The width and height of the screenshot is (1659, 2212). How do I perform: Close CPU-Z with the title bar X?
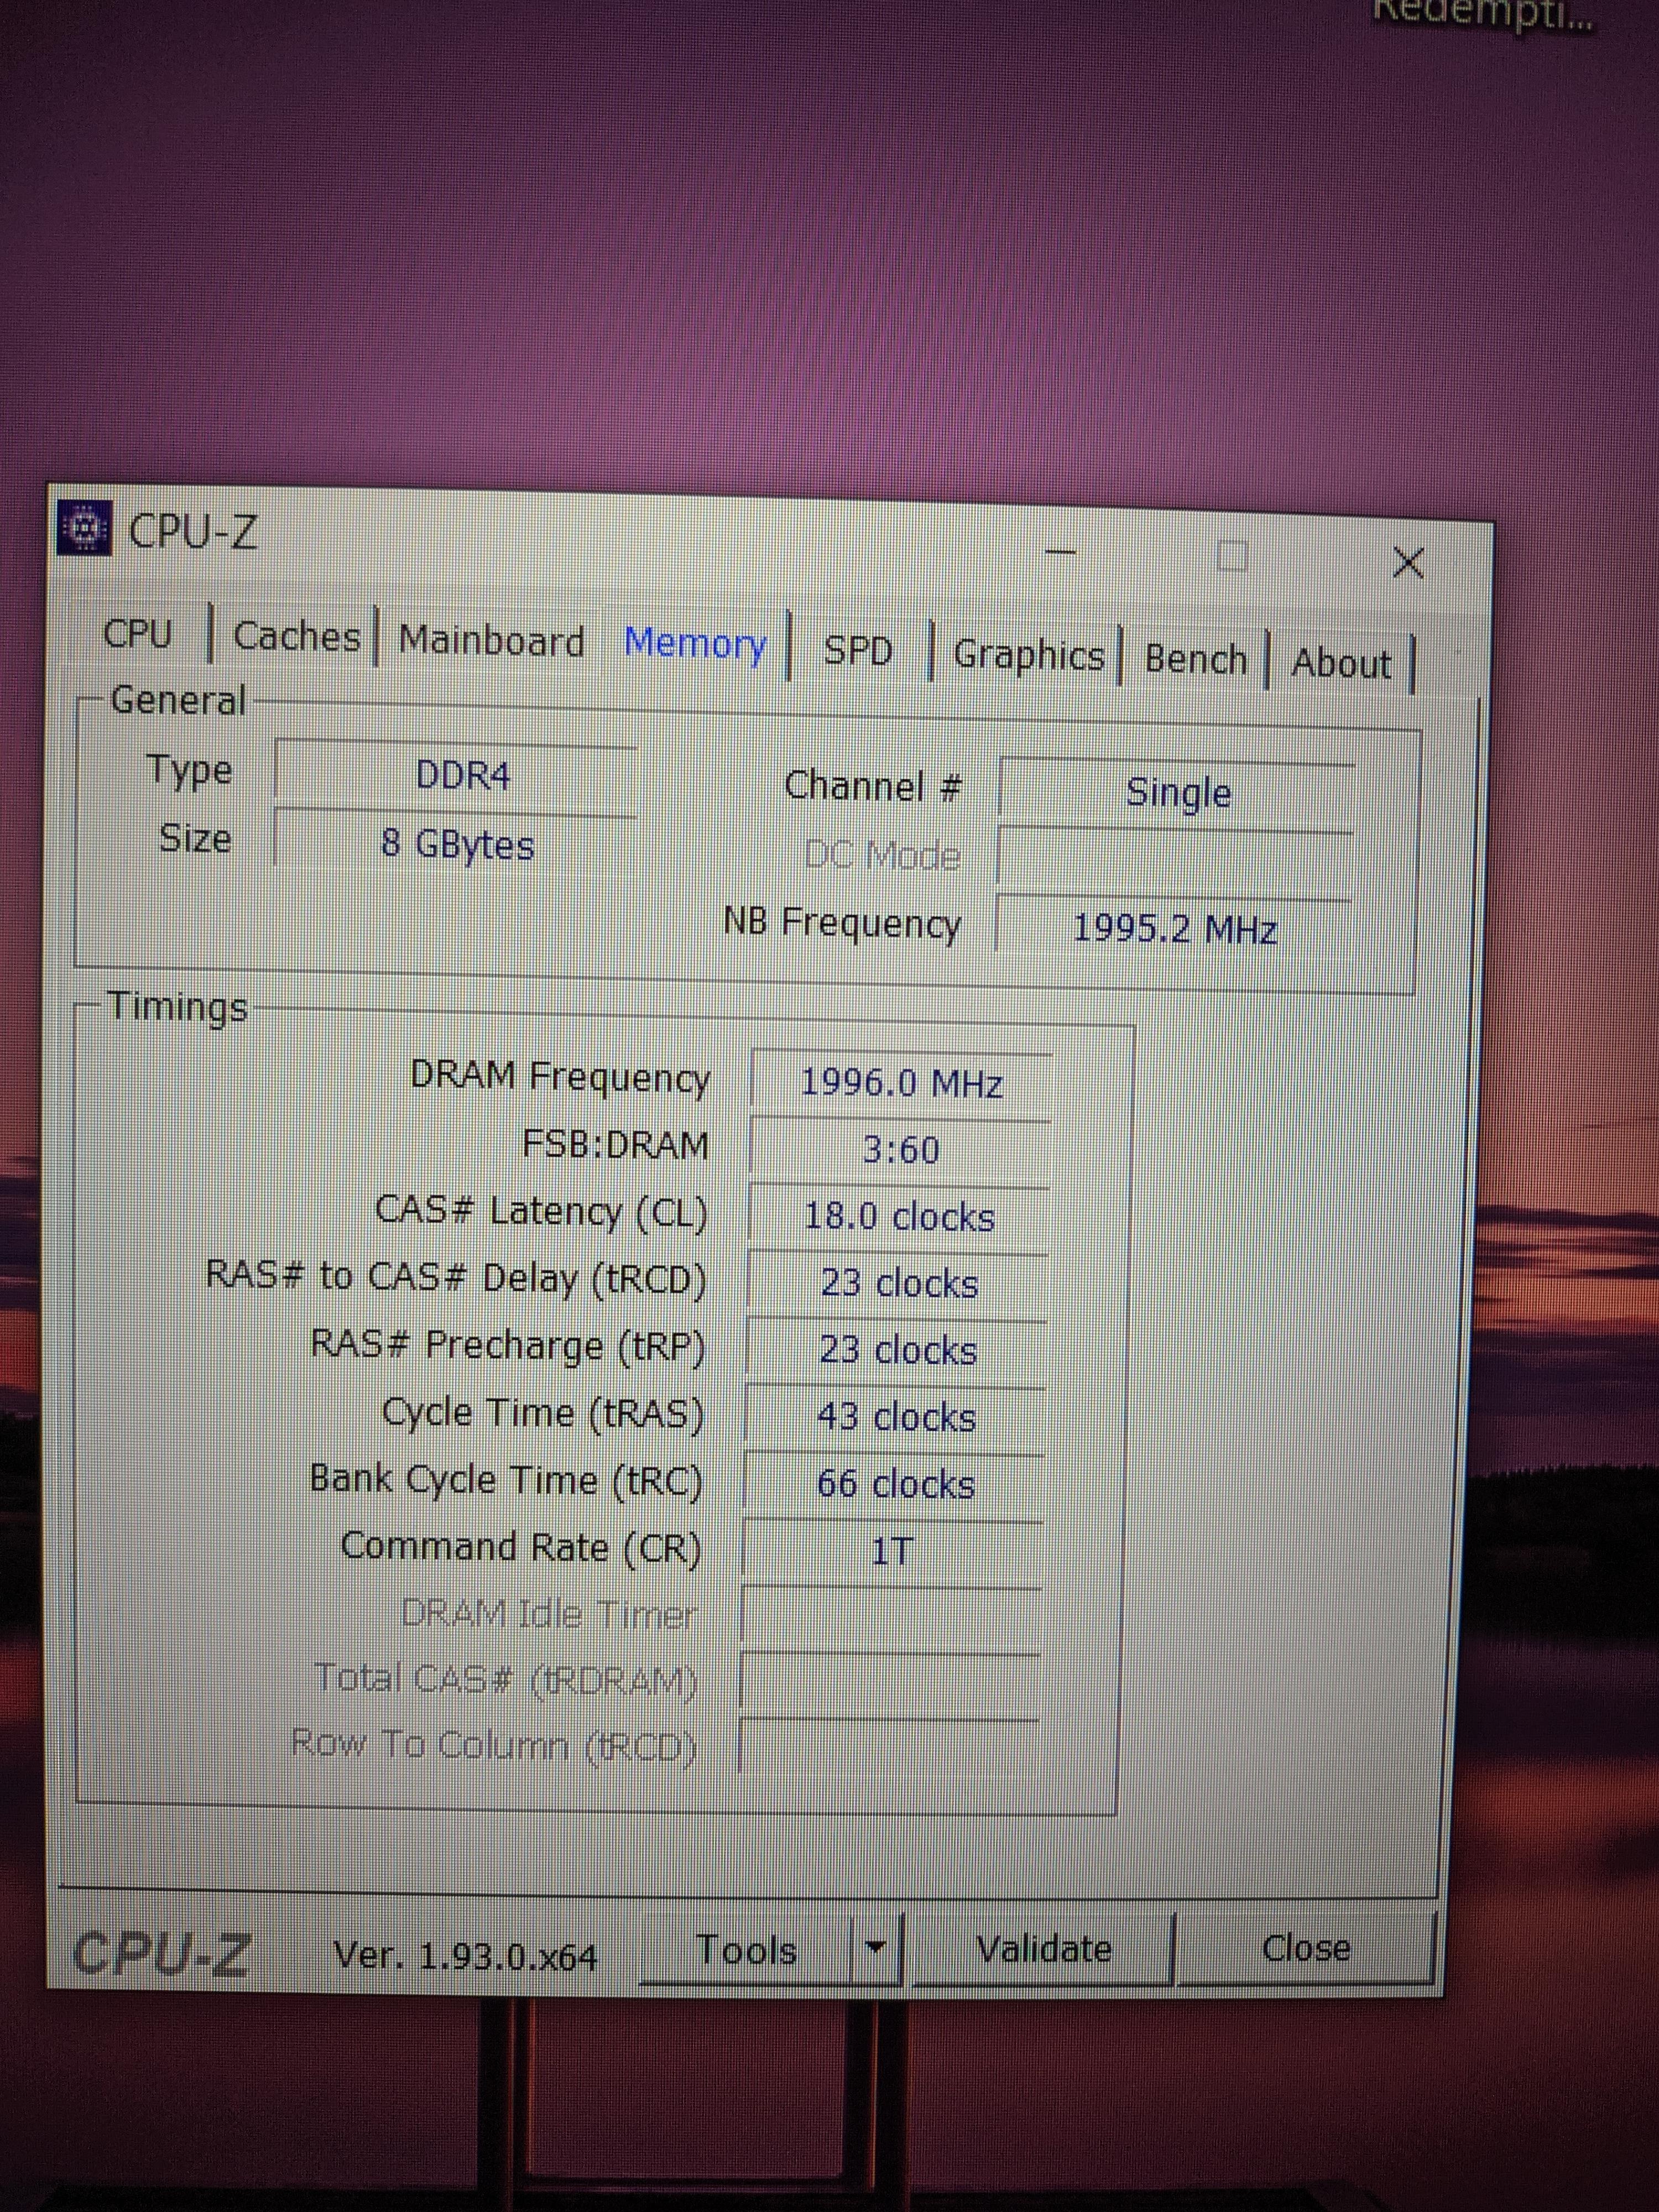click(x=1408, y=563)
